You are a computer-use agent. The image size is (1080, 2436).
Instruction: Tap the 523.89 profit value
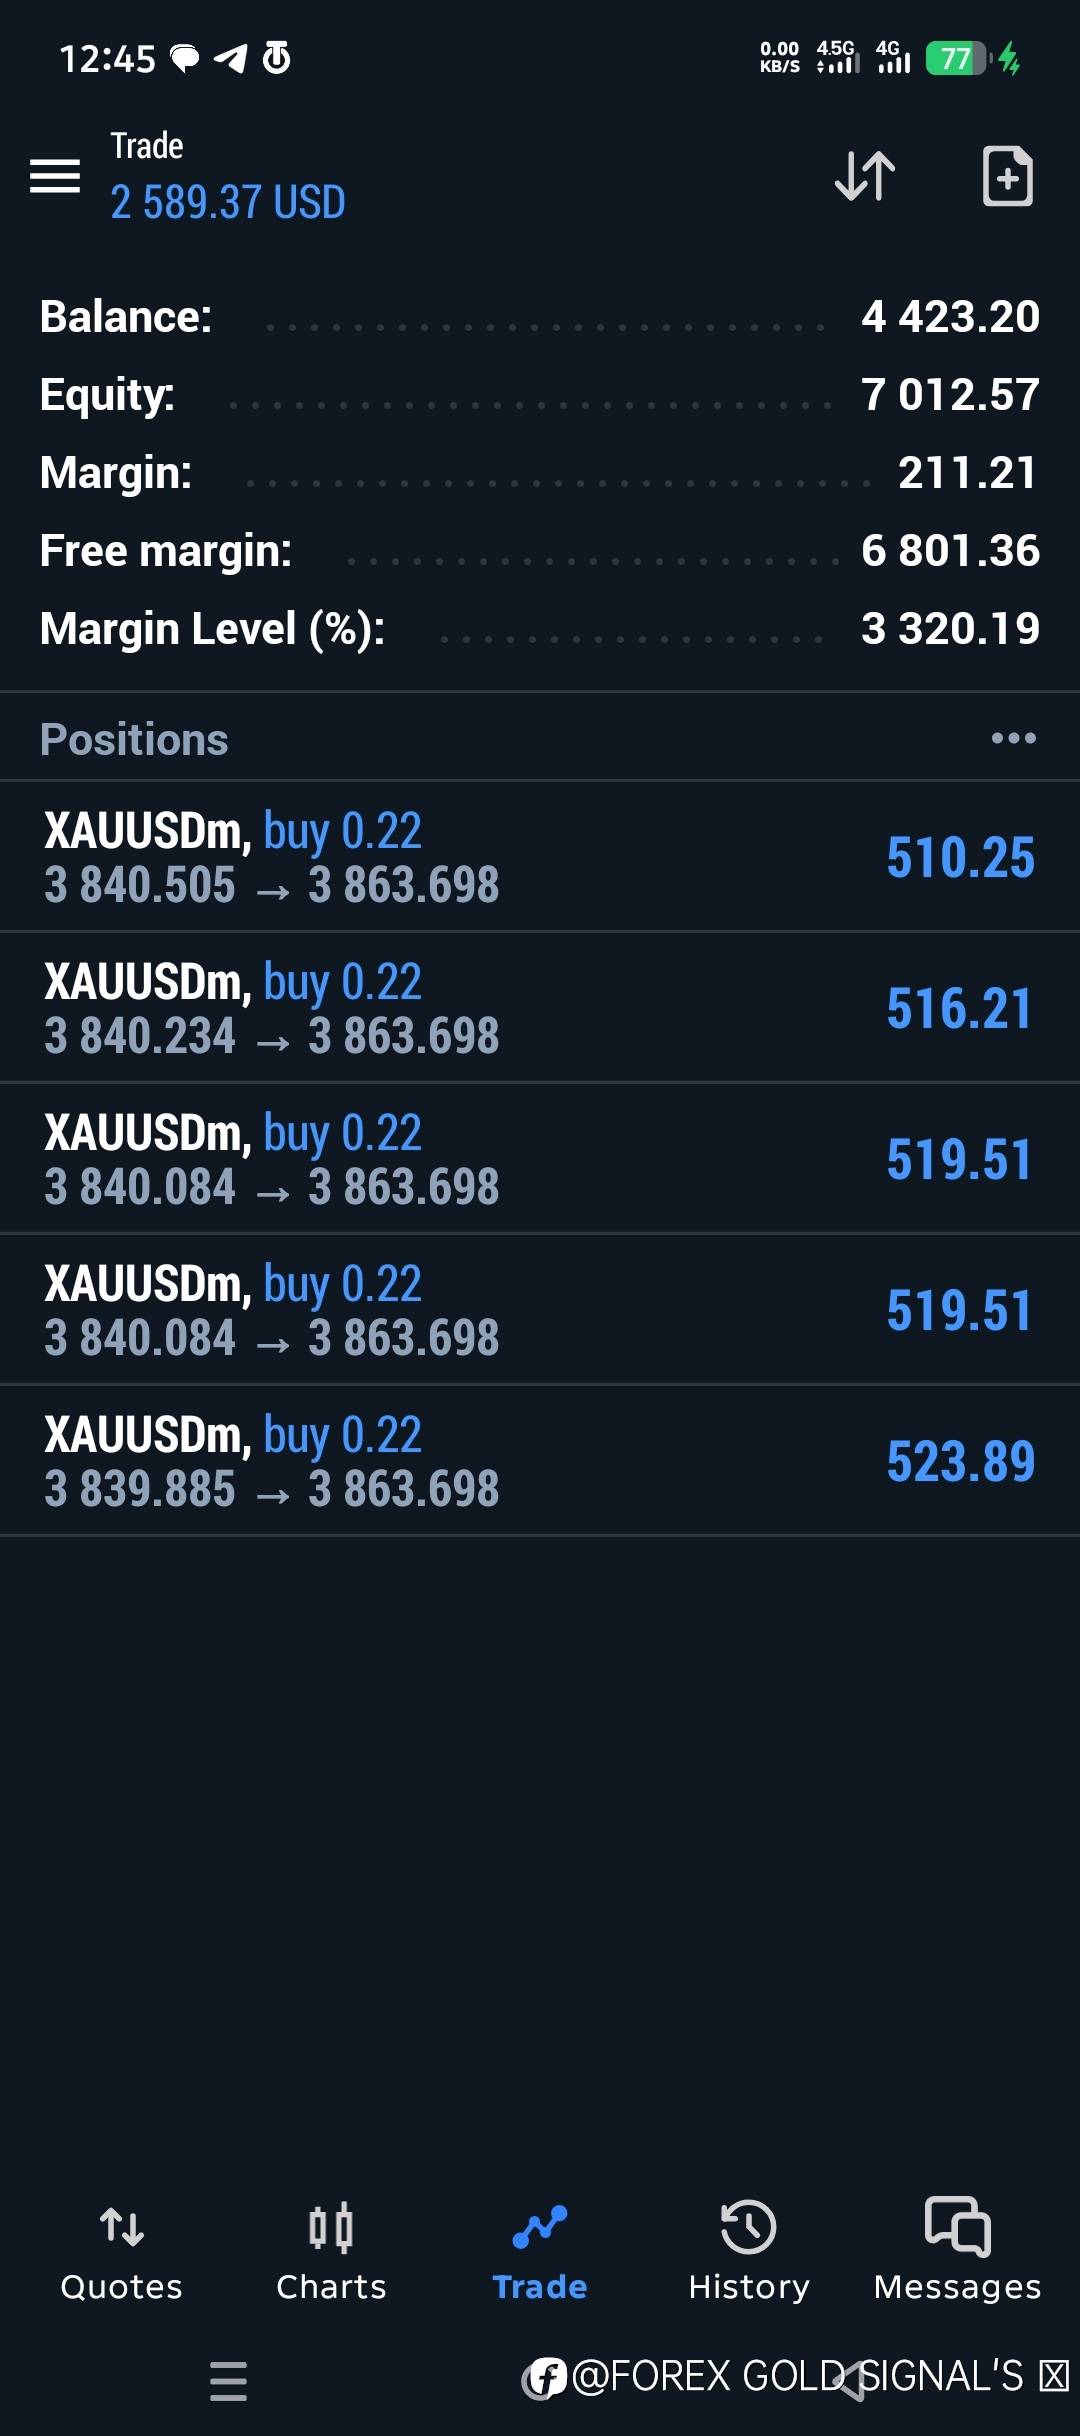point(960,1461)
